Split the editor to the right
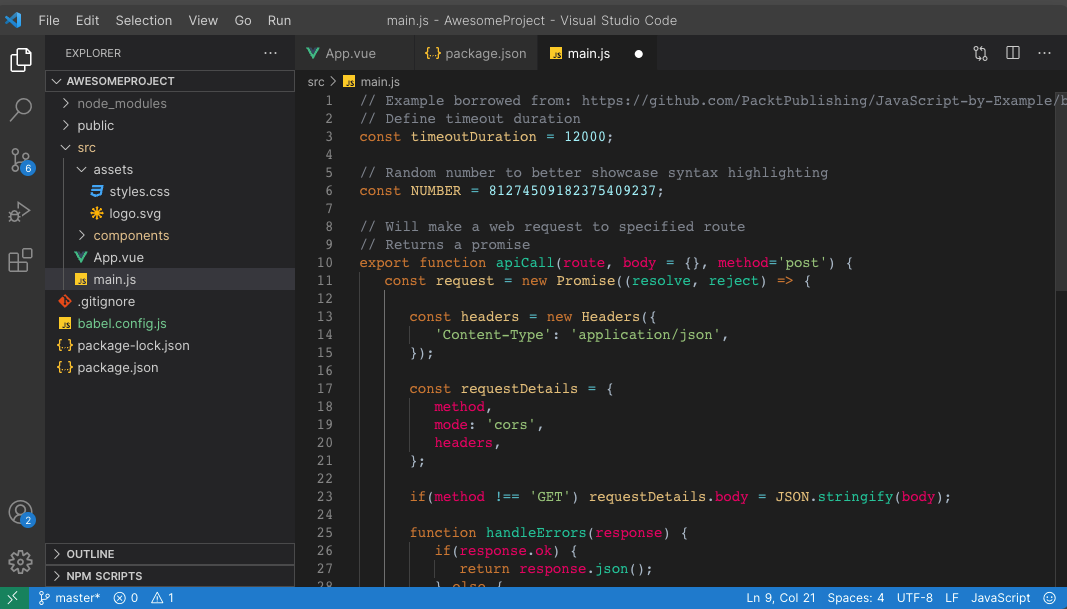1067x609 pixels. [1013, 53]
